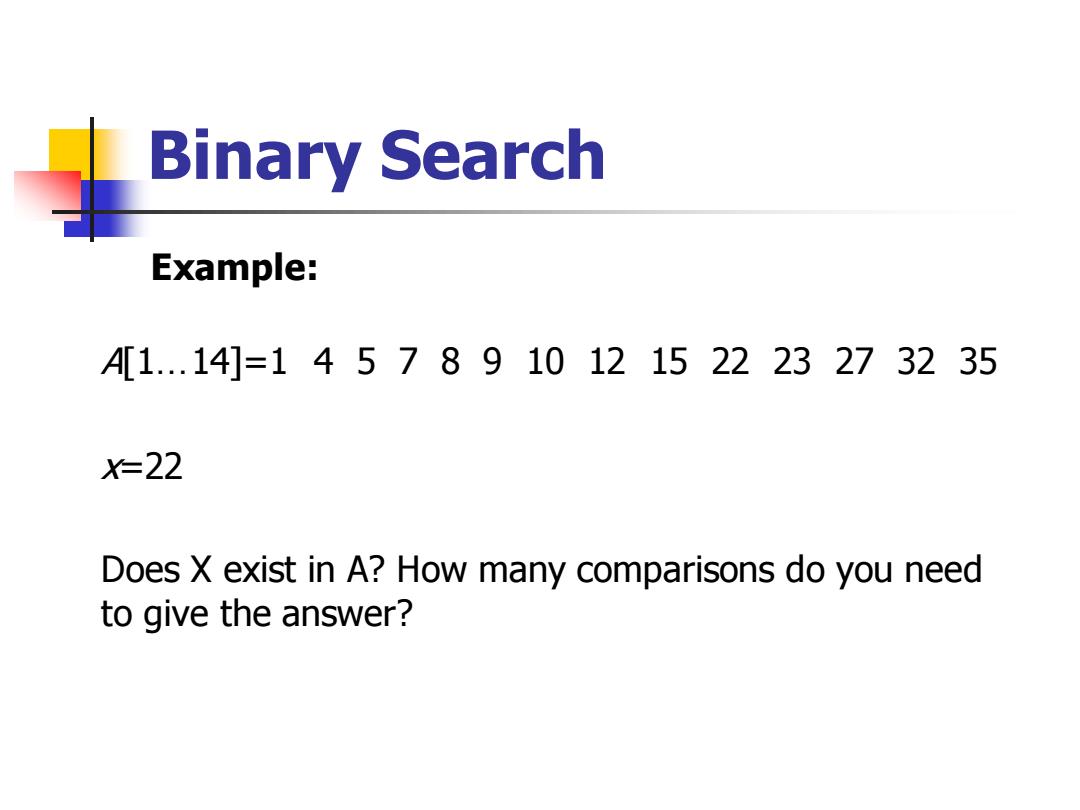Screen dimensions: 1080x810
Task: Click the red gradient square in the logo
Action: point(48,196)
